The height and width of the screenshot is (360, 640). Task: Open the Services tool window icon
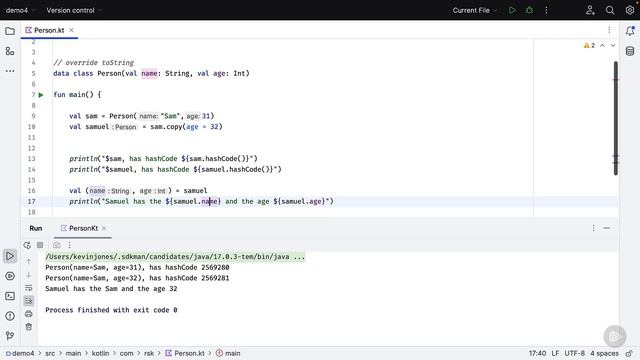tap(10, 276)
